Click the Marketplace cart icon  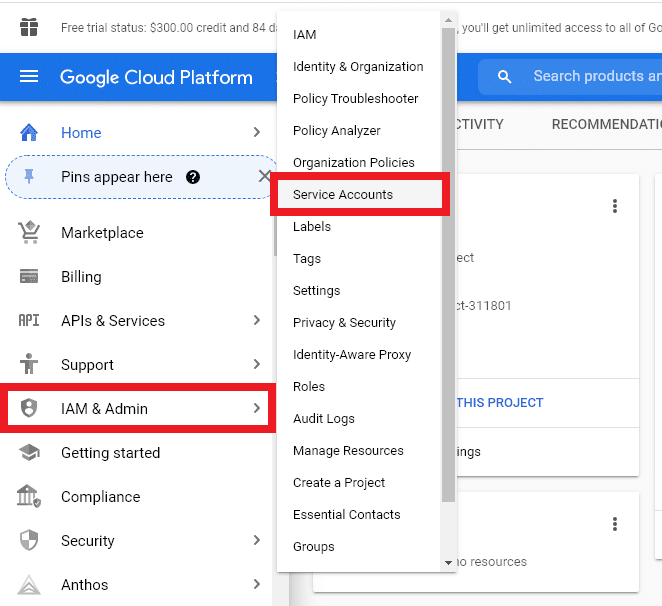tap(29, 232)
